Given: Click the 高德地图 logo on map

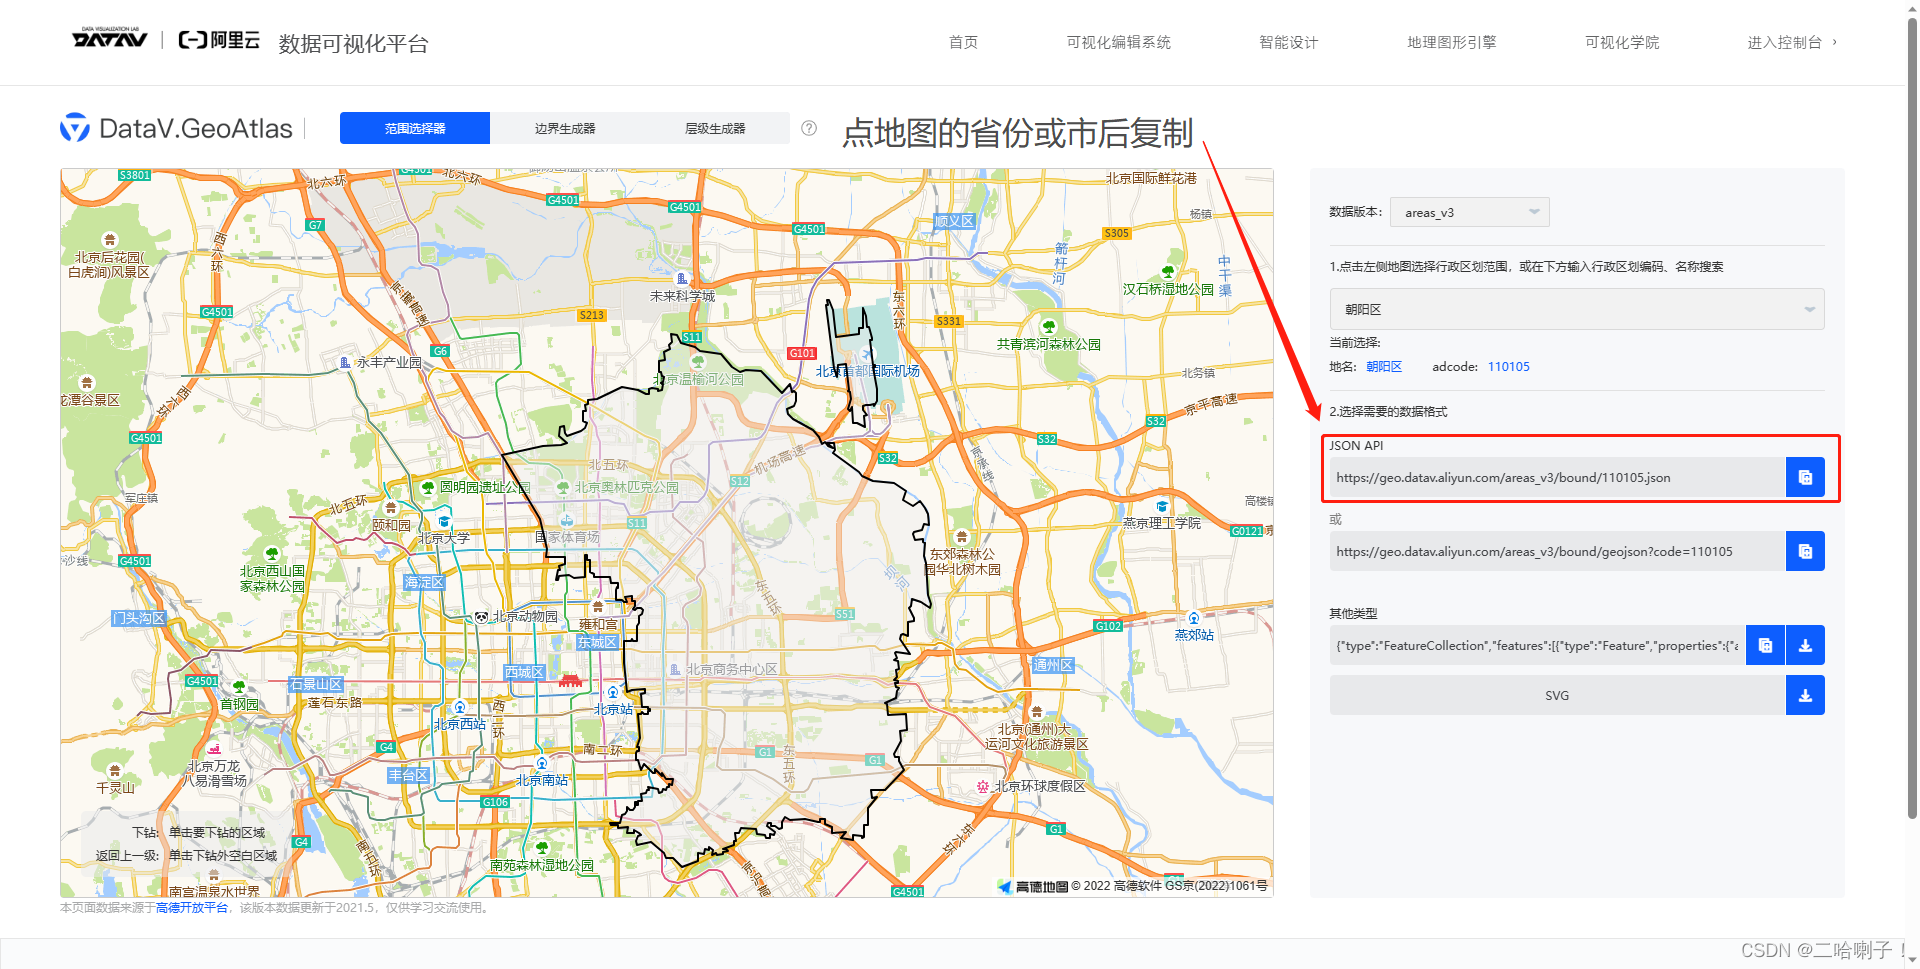Looking at the screenshot, I should tap(1033, 886).
